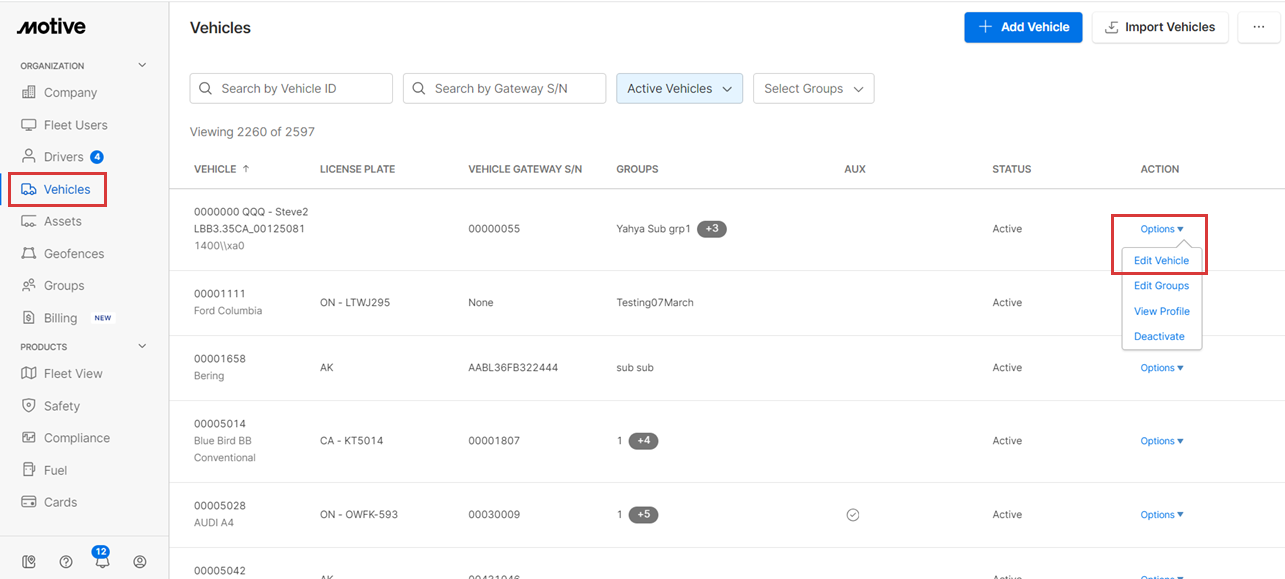Click the Import Vehicles button
The height and width of the screenshot is (579, 1285).
[1160, 27]
